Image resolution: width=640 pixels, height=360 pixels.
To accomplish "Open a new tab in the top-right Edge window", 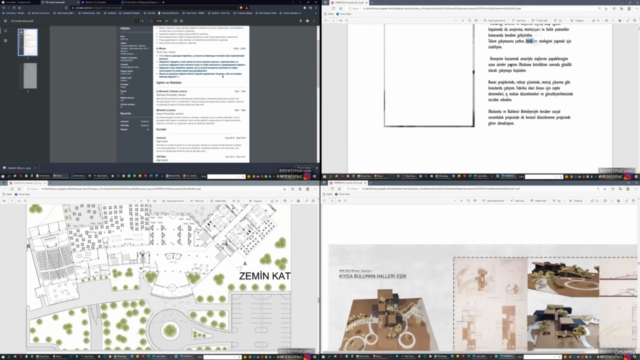I will [372, 2].
